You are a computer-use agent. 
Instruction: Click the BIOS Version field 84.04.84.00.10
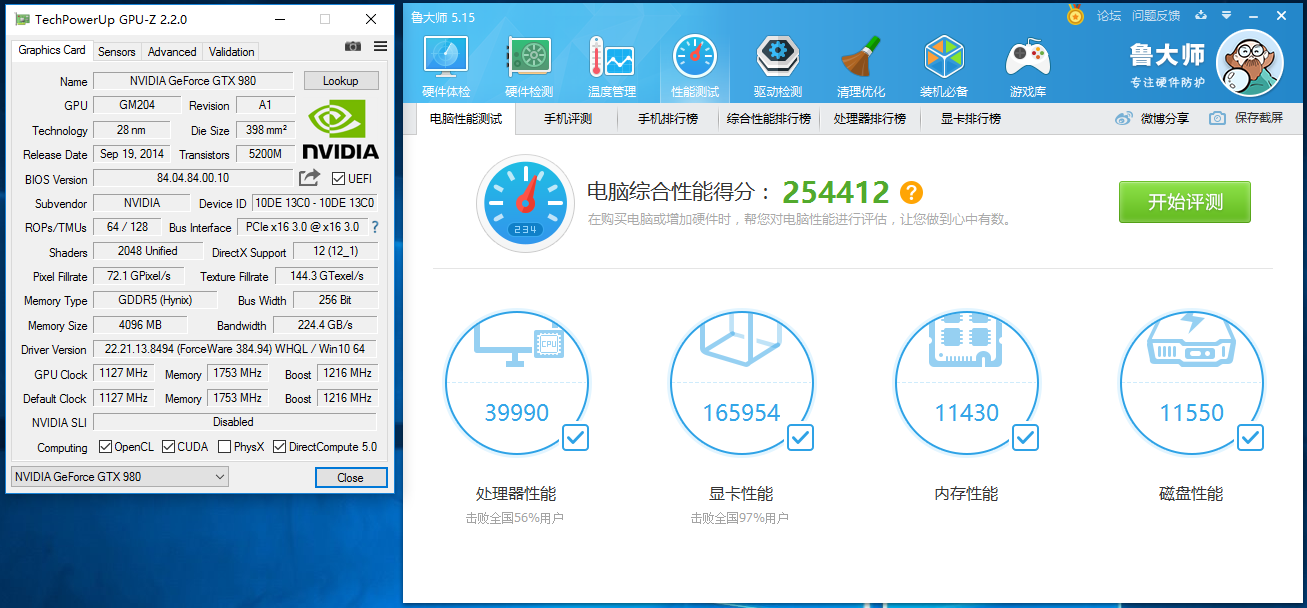point(193,178)
